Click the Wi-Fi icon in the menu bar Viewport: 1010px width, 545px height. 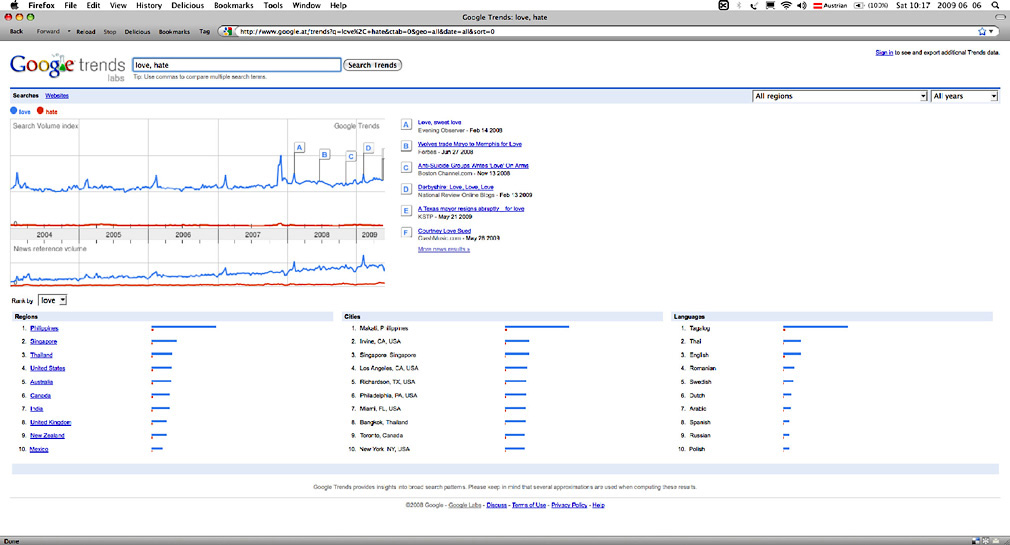786,5
